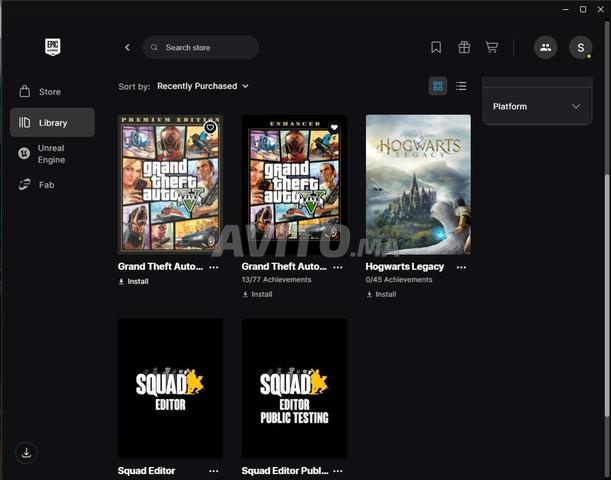Screen dimensions: 611x480
Task: Toggle favorite heart on GTA V Enhanced
Action: 334,127
